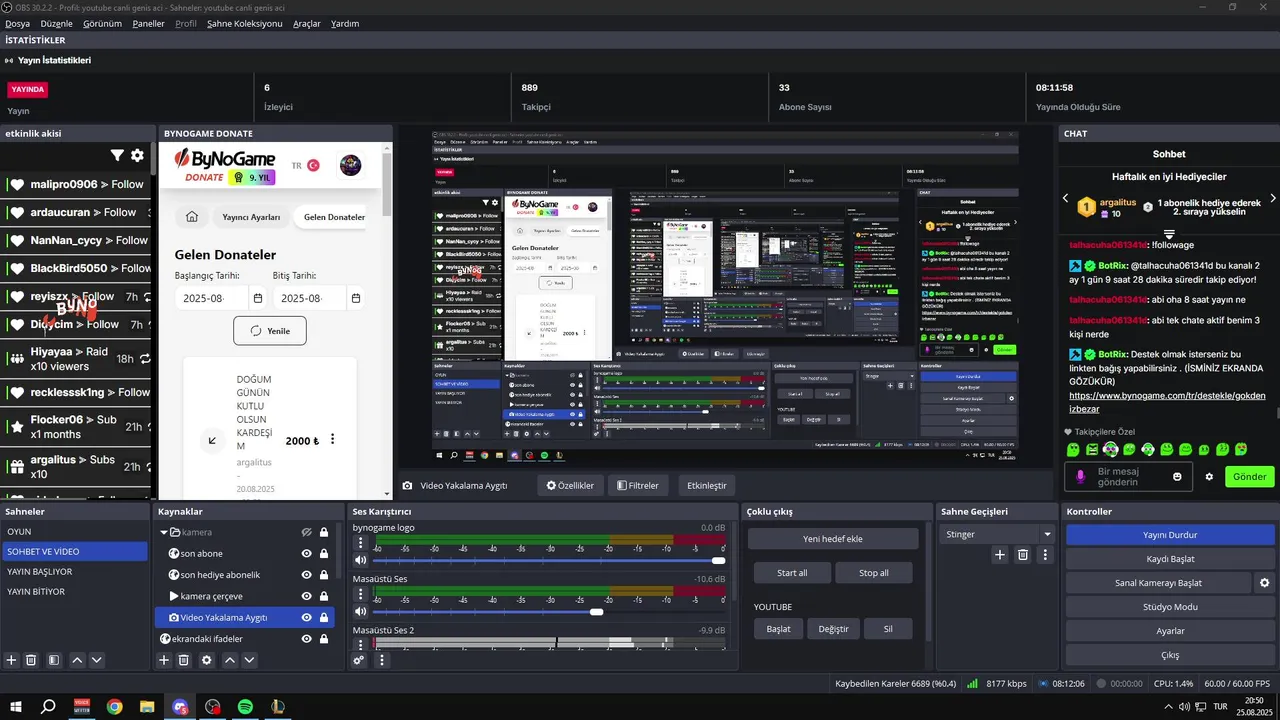Move scene up in Sahneler panel
This screenshot has height=720, width=1280.
click(77, 660)
